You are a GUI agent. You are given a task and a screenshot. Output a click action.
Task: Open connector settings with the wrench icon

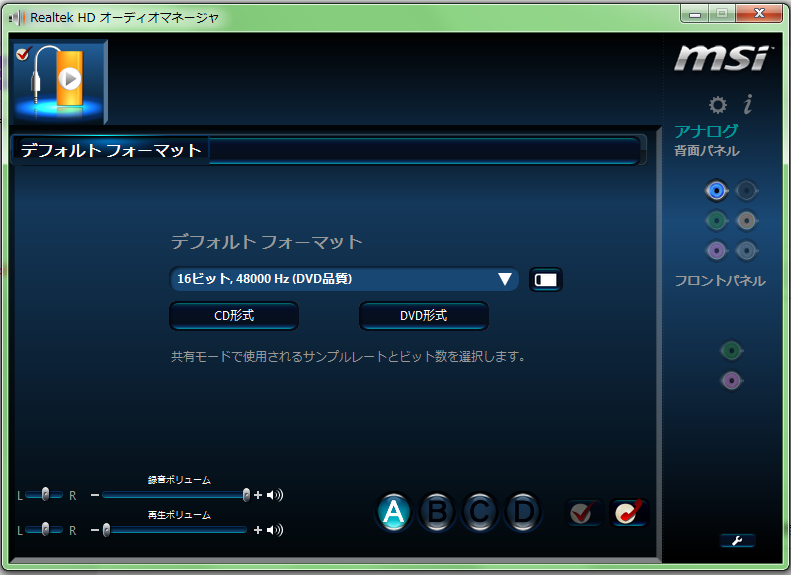click(737, 541)
